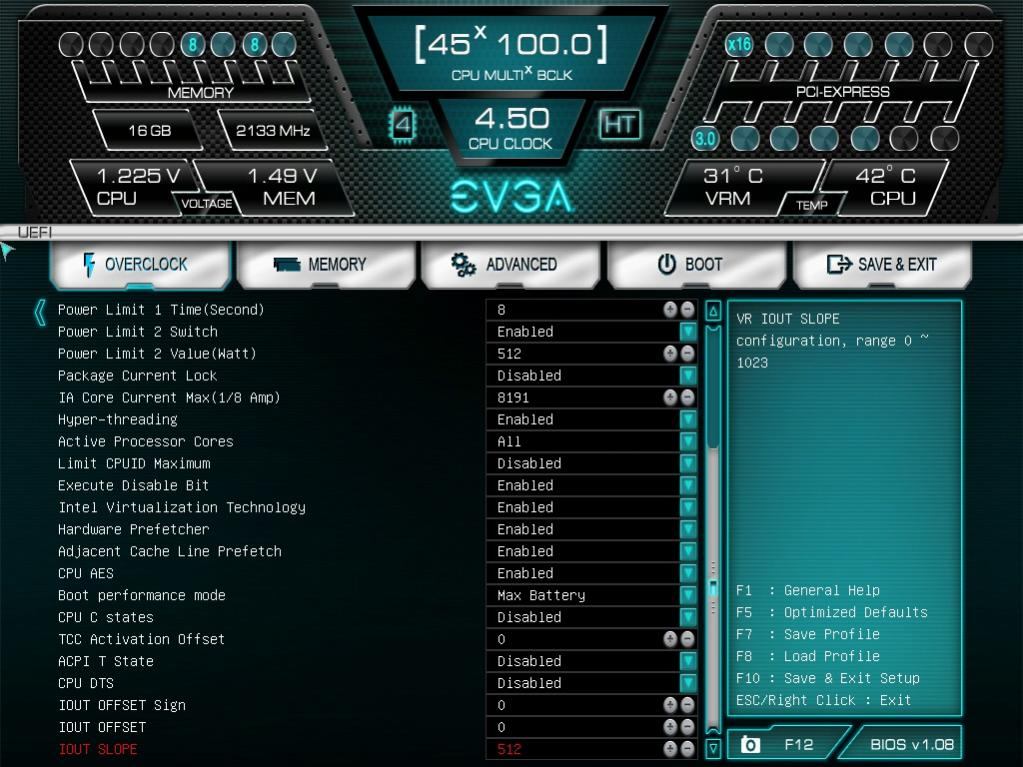Increase IOUT SLOPE with plus button
Viewport: 1023px width, 767px height.
[670, 749]
